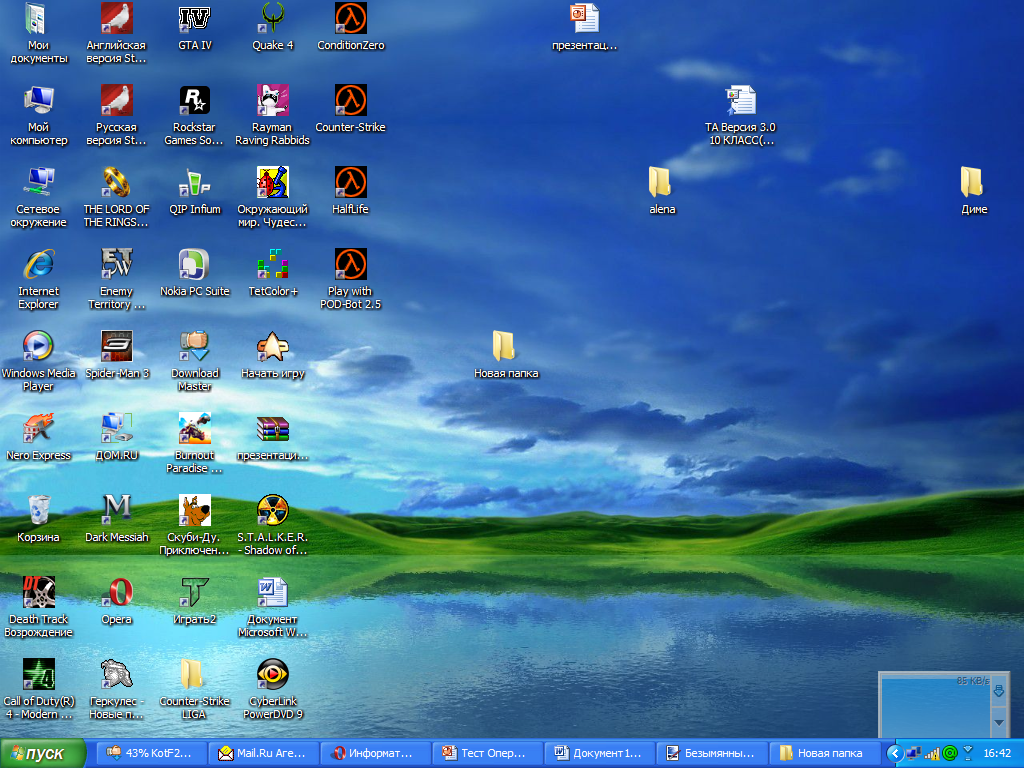This screenshot has width=1024, height=768.
Task: Launch Windows Media Player shortcut
Action: click(x=38, y=361)
